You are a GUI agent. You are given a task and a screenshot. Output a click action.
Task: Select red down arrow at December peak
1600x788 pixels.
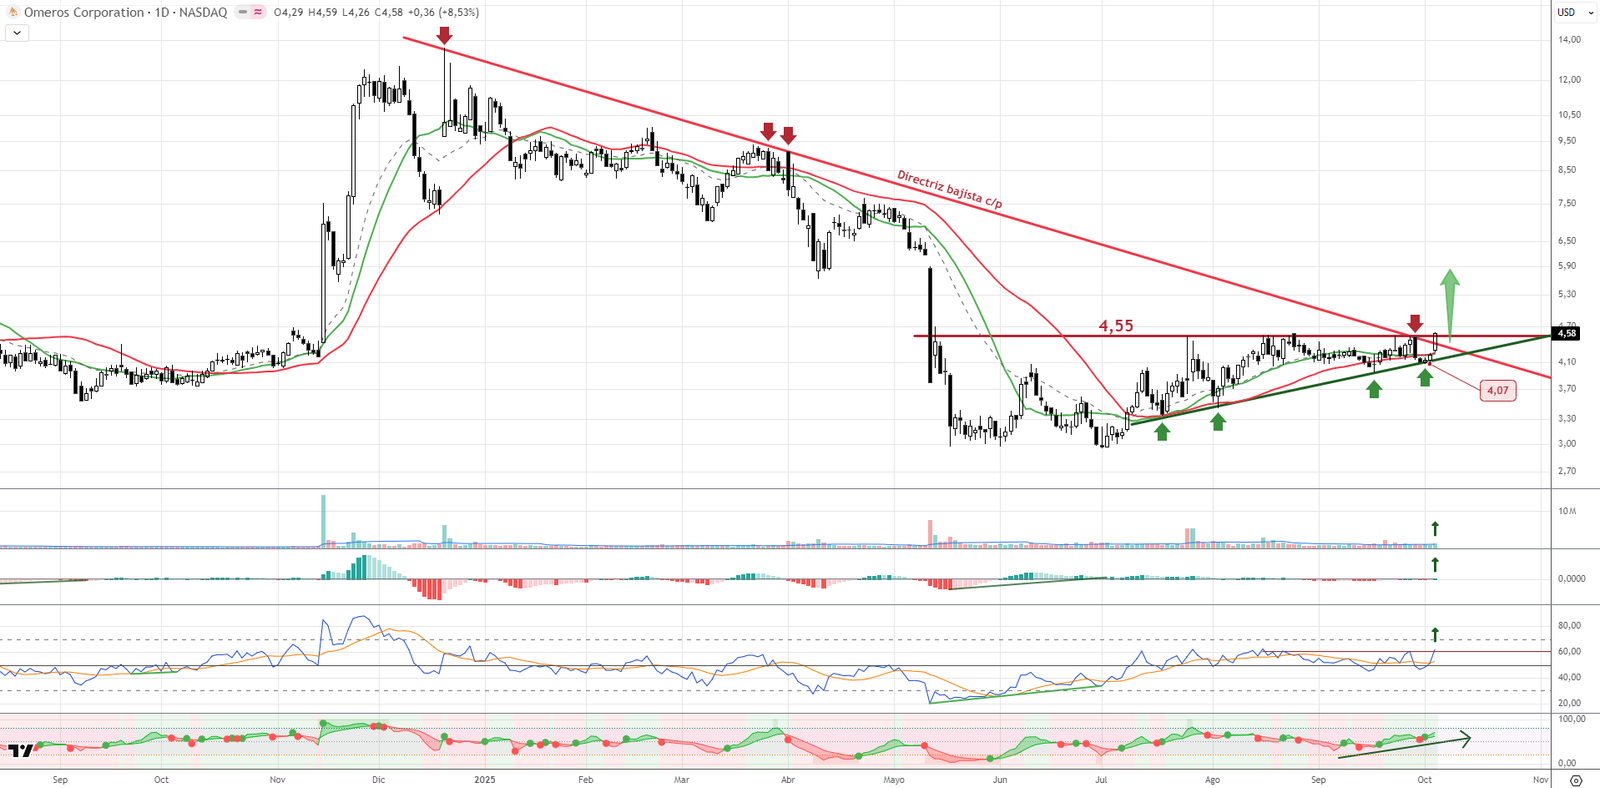click(x=444, y=36)
